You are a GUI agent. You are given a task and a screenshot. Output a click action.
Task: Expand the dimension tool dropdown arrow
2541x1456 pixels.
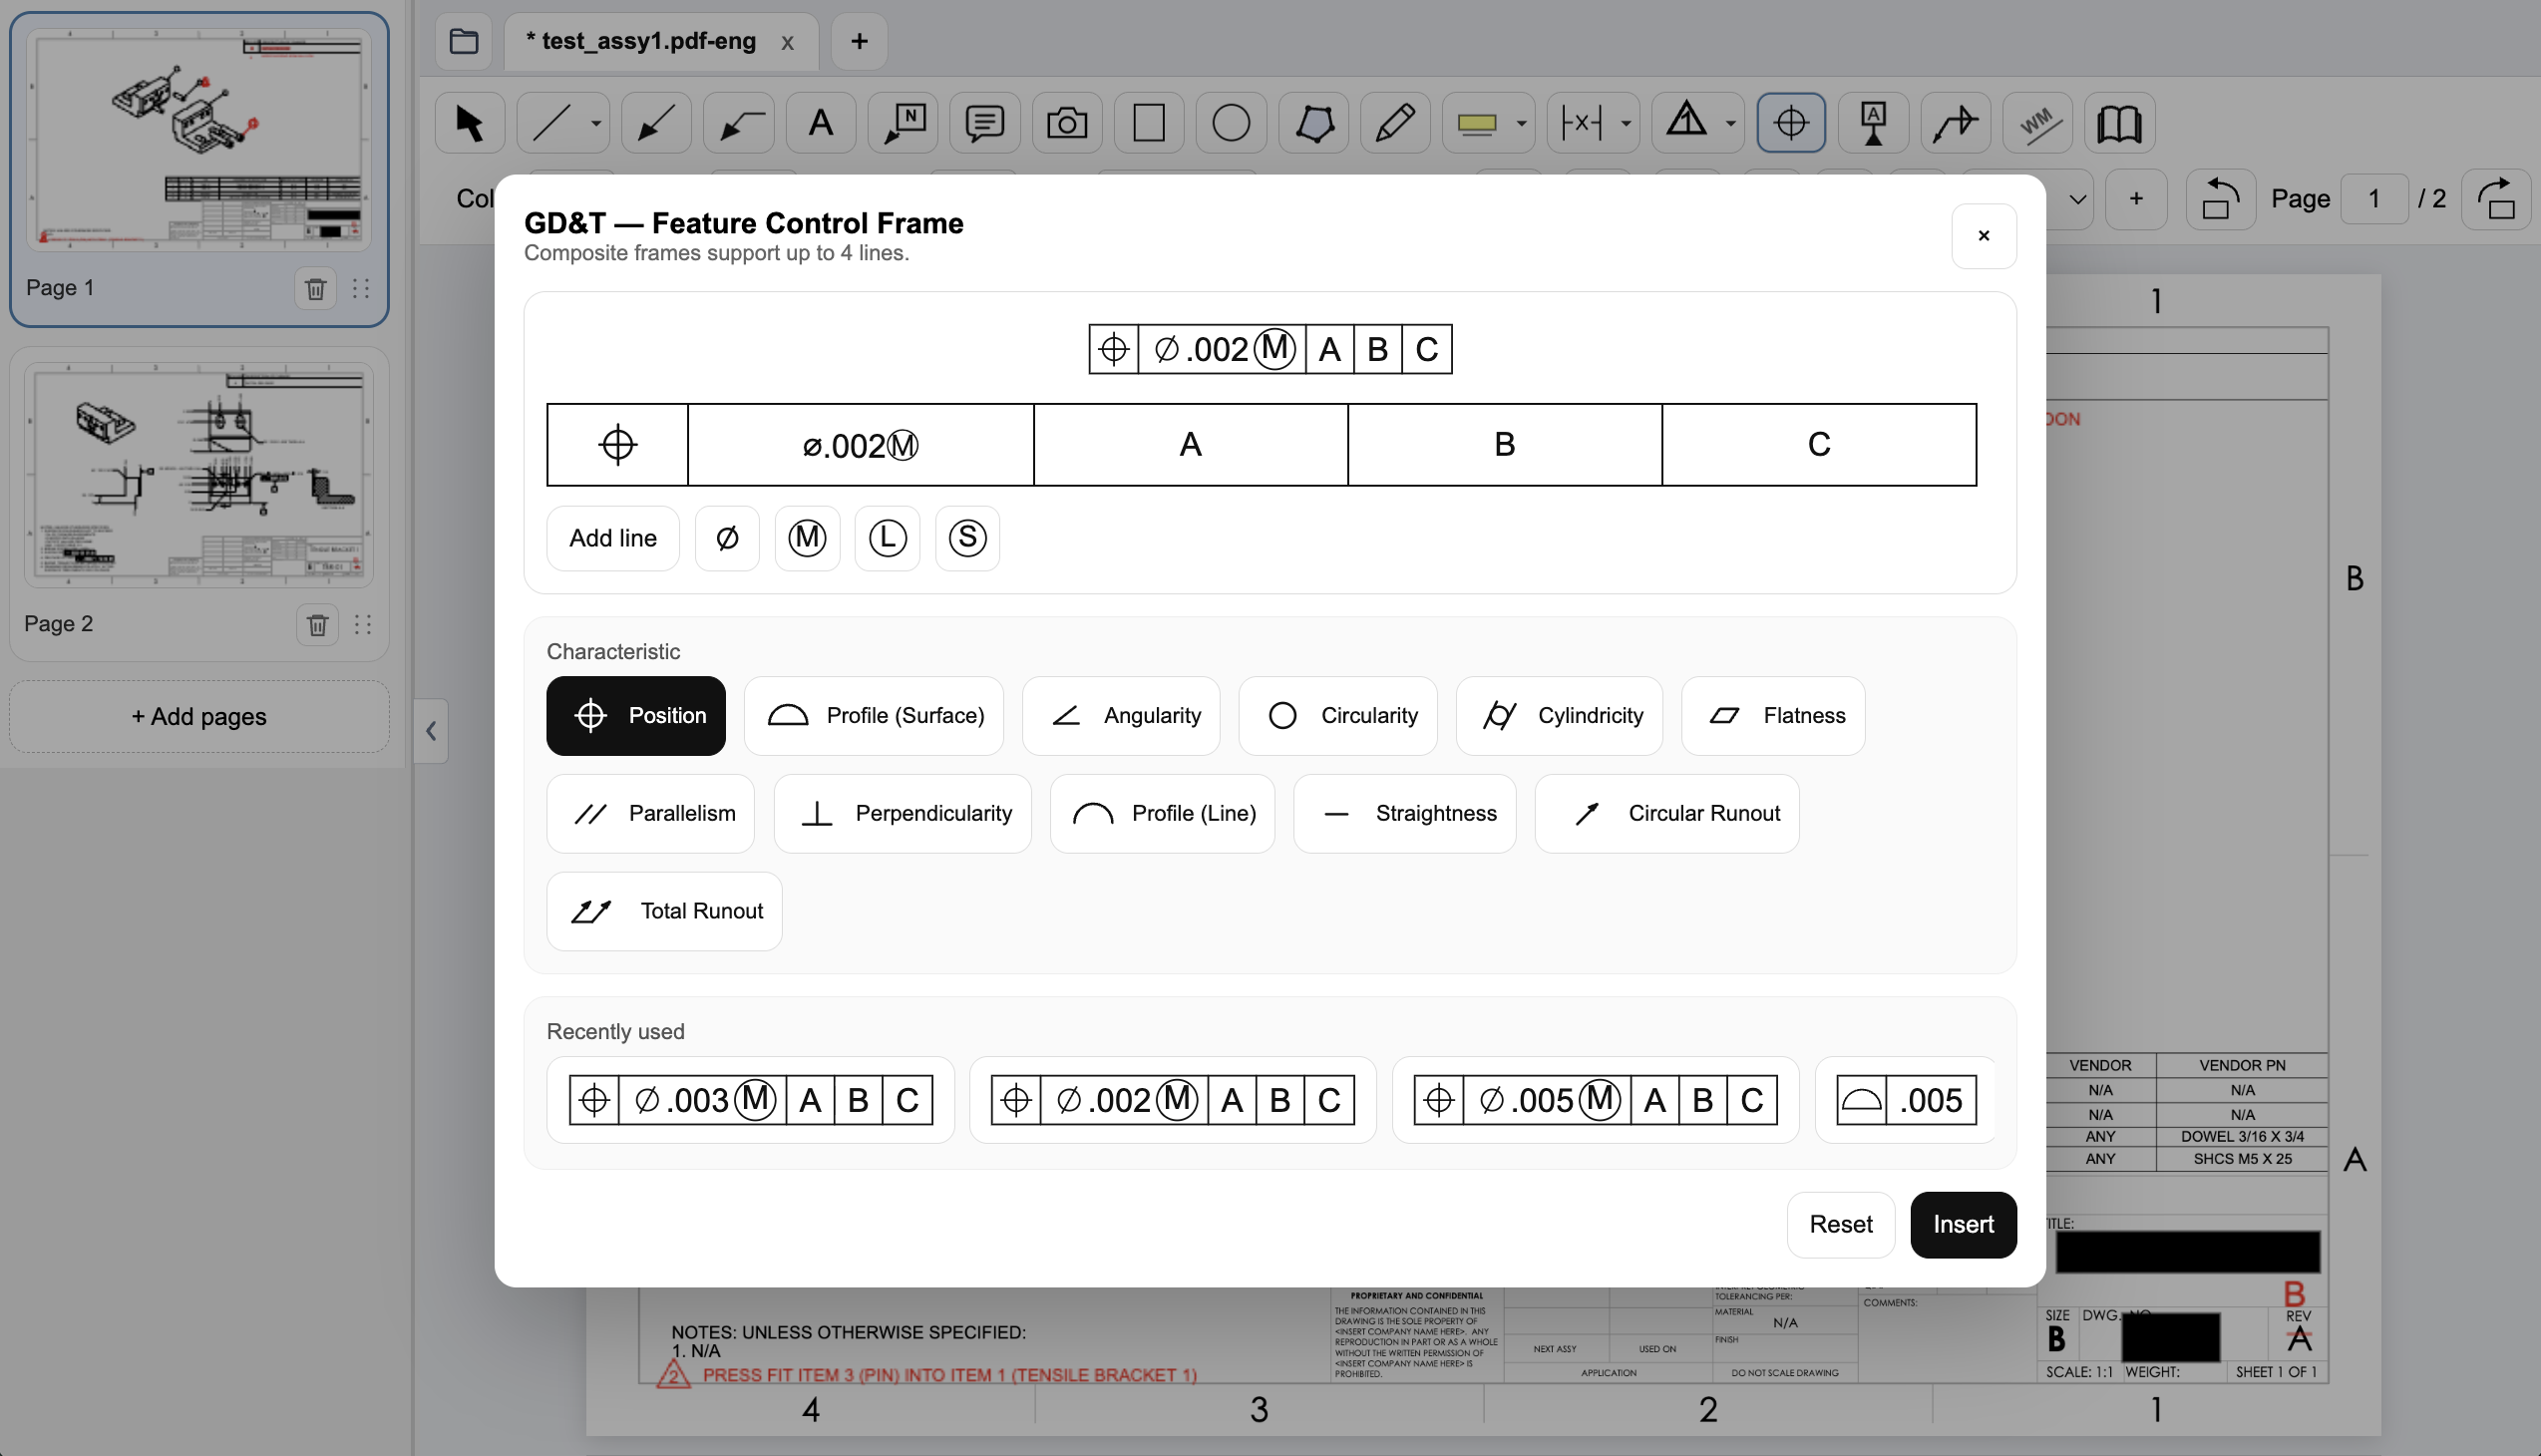click(x=1626, y=124)
